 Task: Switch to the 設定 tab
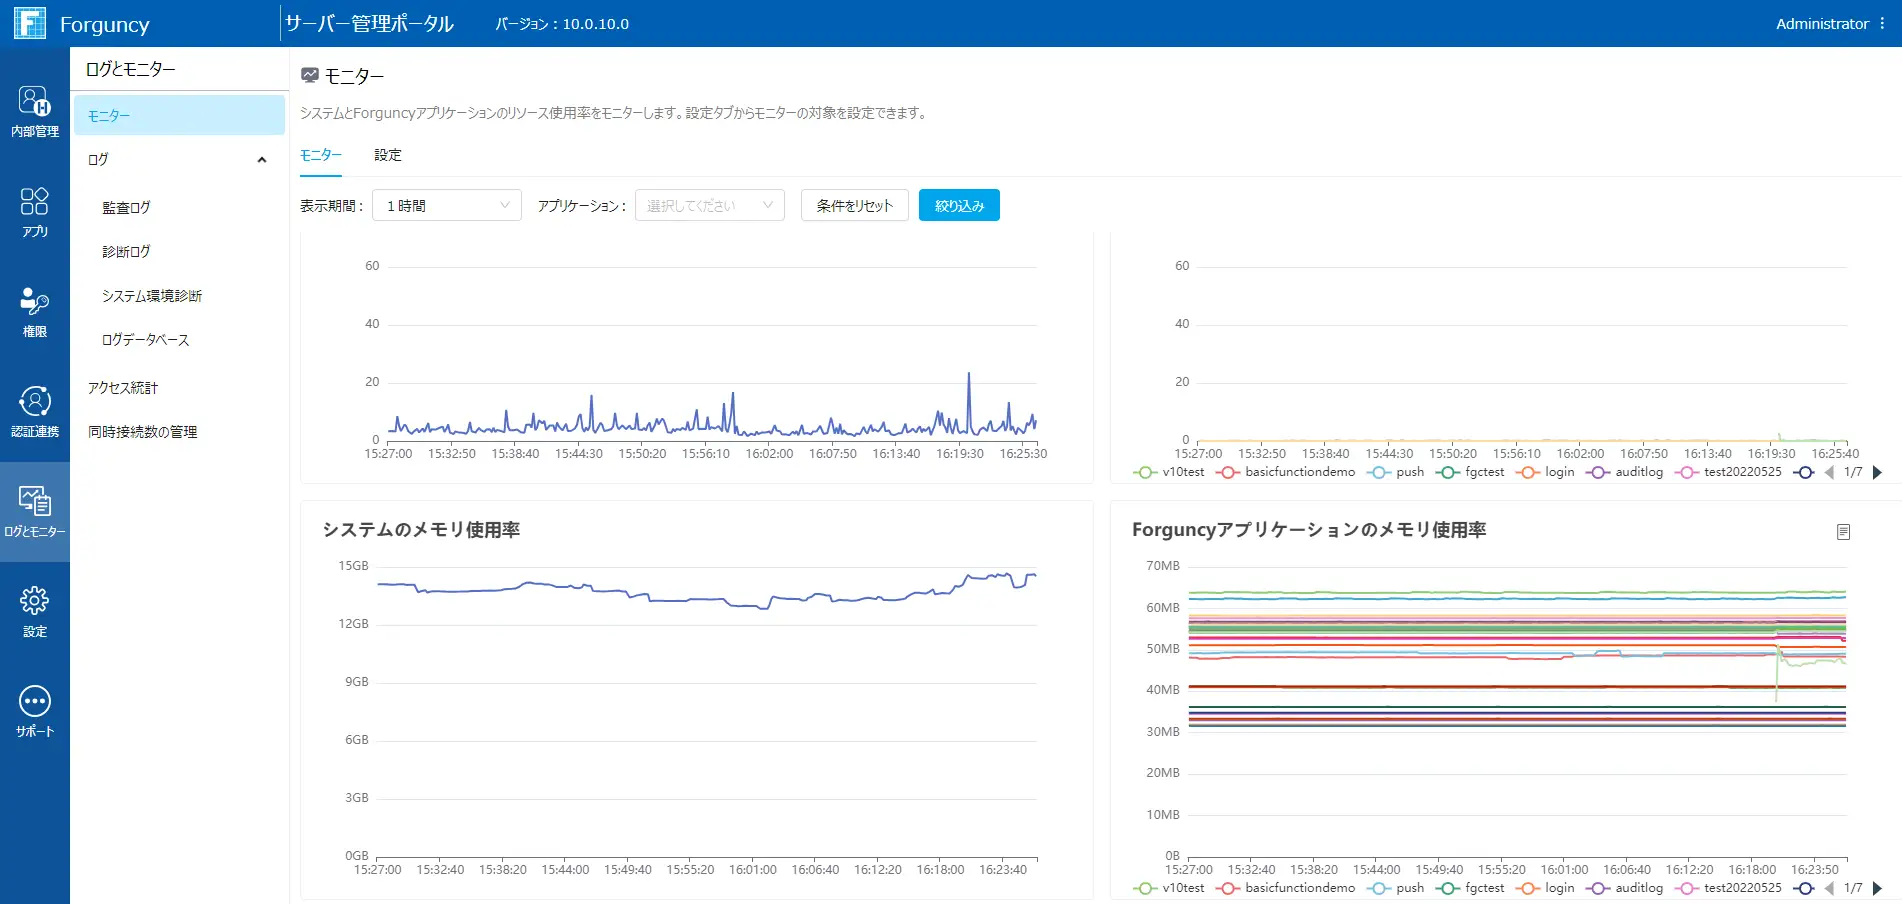(387, 156)
